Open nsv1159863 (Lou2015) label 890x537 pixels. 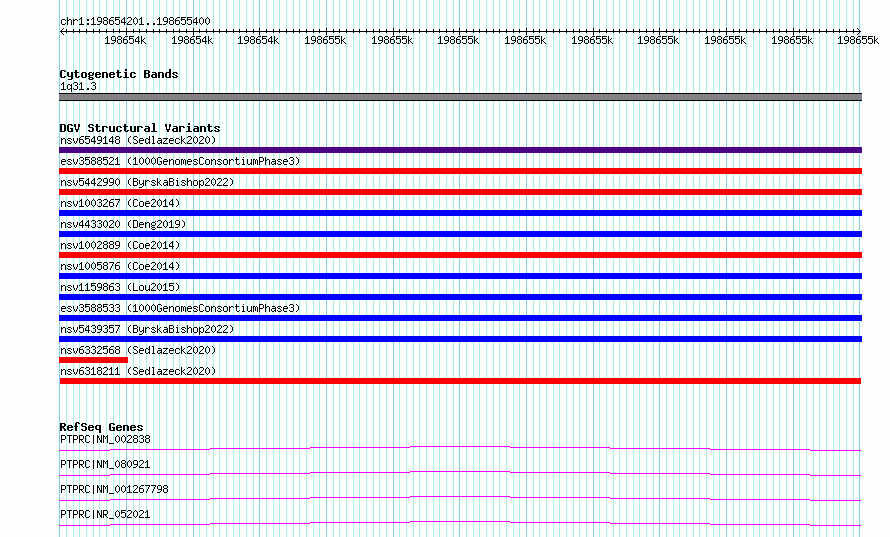(120, 287)
